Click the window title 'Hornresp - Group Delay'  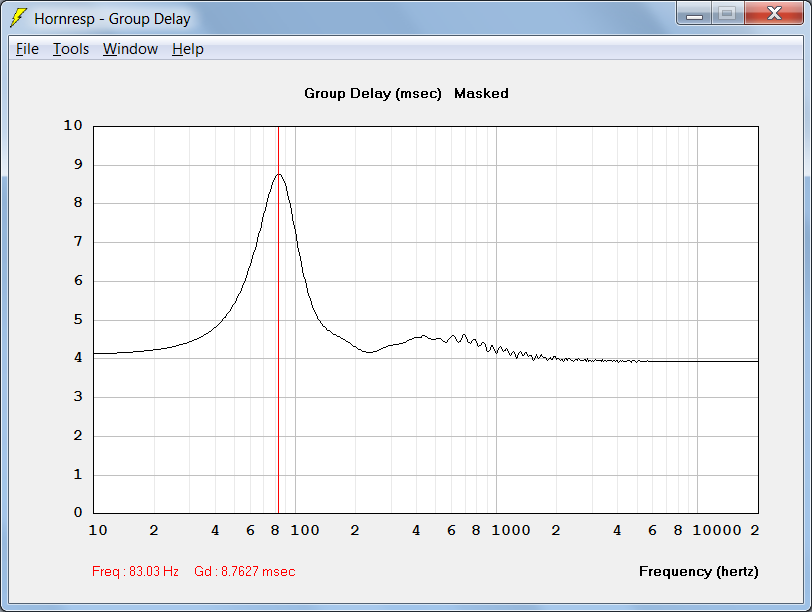click(x=112, y=19)
